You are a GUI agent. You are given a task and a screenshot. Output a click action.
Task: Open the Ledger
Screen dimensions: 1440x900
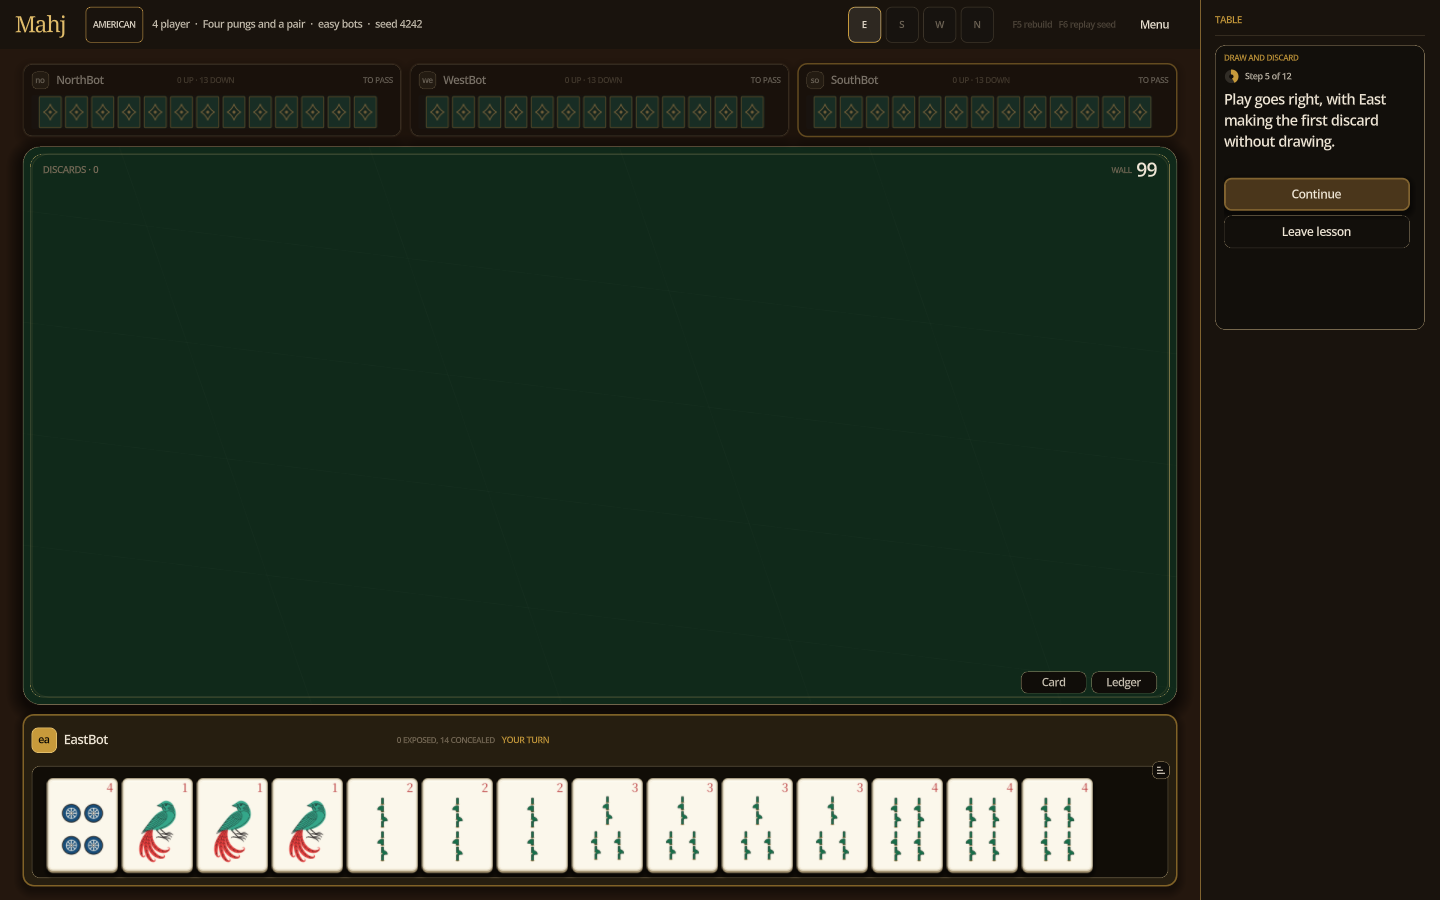point(1124,682)
